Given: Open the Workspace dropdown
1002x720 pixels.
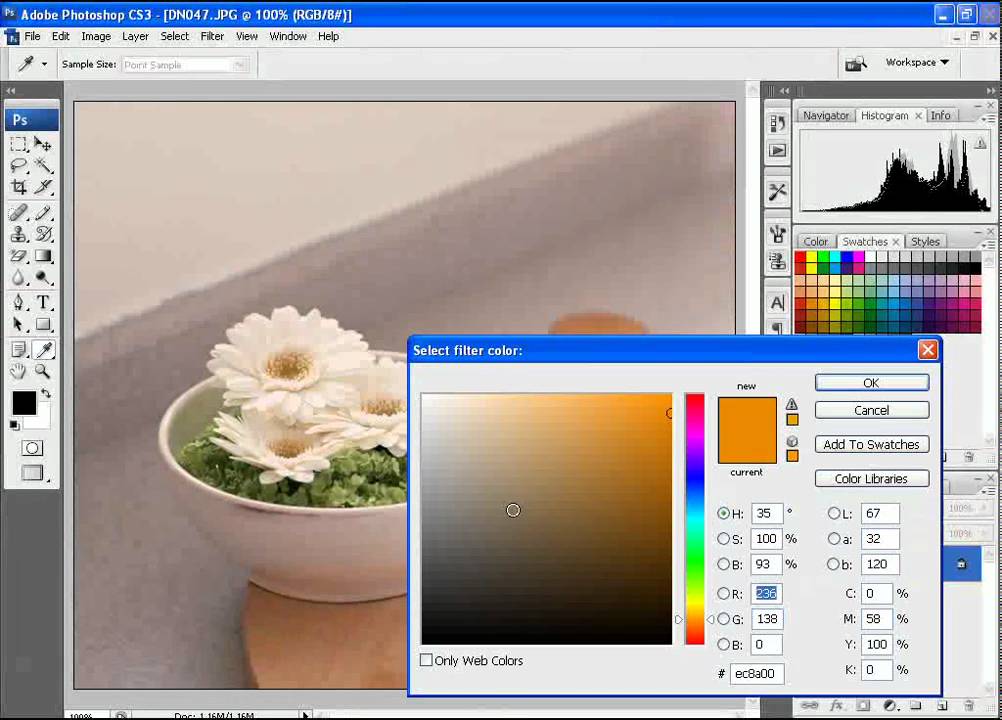Looking at the screenshot, I should [x=917, y=62].
